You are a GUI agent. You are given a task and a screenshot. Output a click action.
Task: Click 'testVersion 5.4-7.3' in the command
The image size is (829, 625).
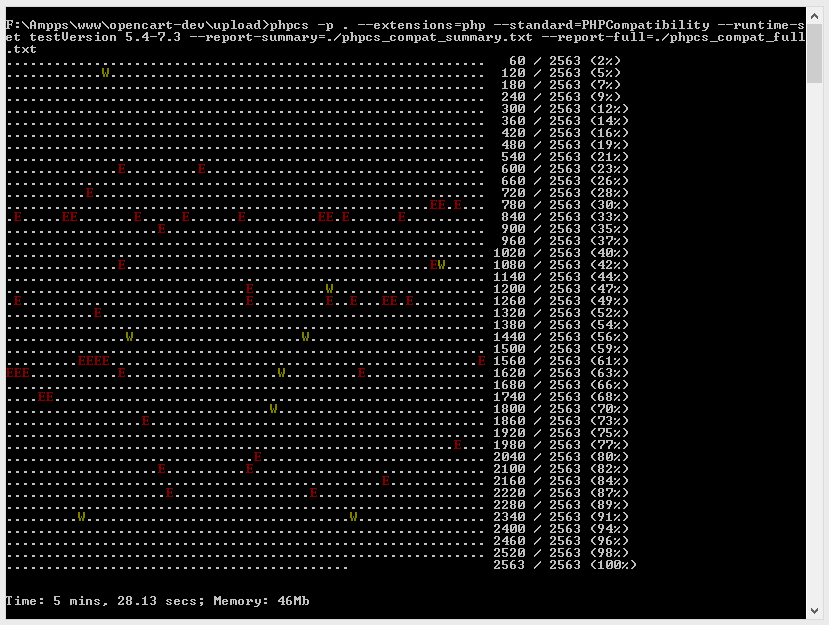point(105,37)
